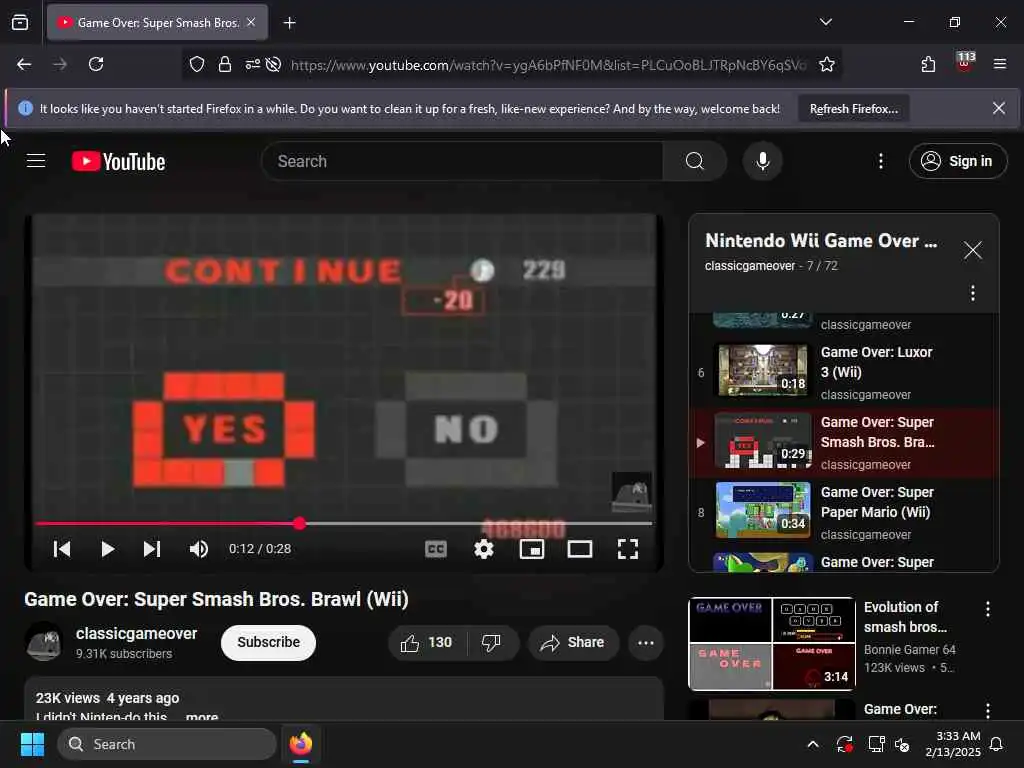Open the uBlock extension with 113 badge
Image resolution: width=1024 pixels, height=768 pixels.
coord(965,63)
